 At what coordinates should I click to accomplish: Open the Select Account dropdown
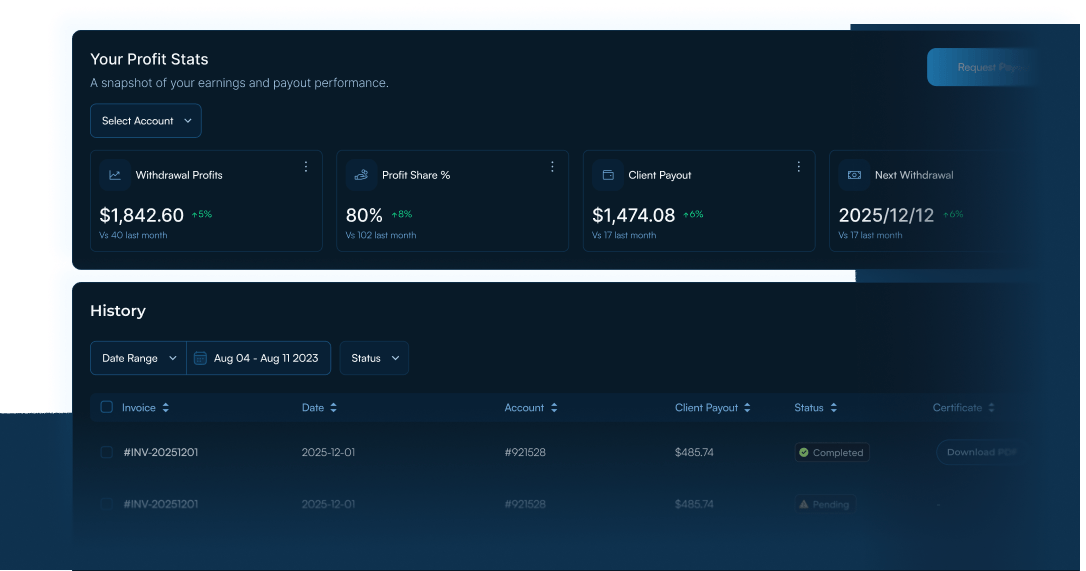point(146,121)
